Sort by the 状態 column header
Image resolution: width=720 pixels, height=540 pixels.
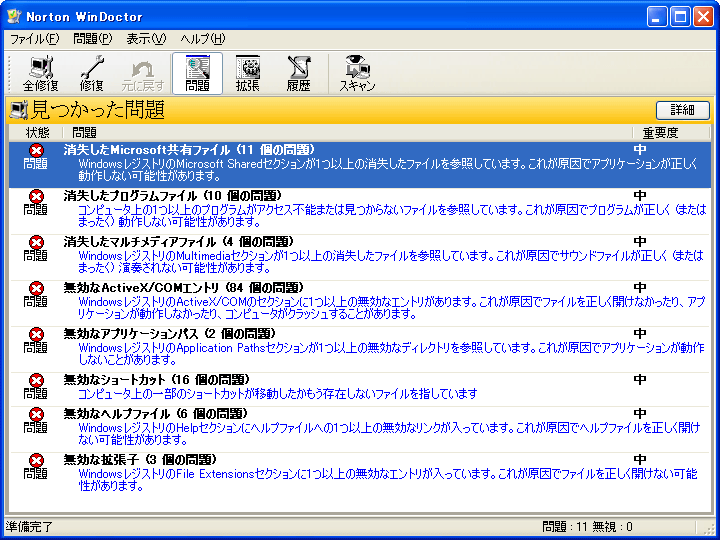[x=37, y=133]
